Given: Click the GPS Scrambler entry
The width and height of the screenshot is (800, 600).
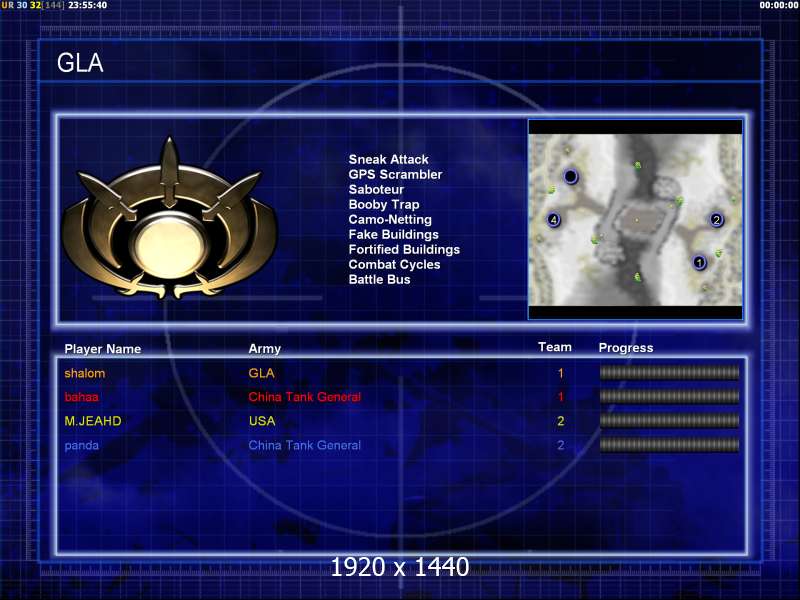Looking at the screenshot, I should tap(395, 174).
